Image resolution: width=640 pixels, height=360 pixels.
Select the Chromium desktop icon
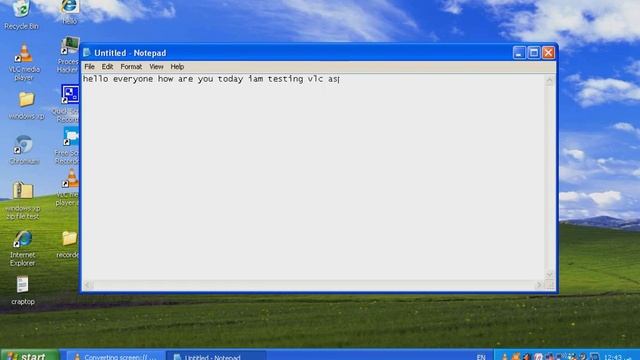[24, 150]
